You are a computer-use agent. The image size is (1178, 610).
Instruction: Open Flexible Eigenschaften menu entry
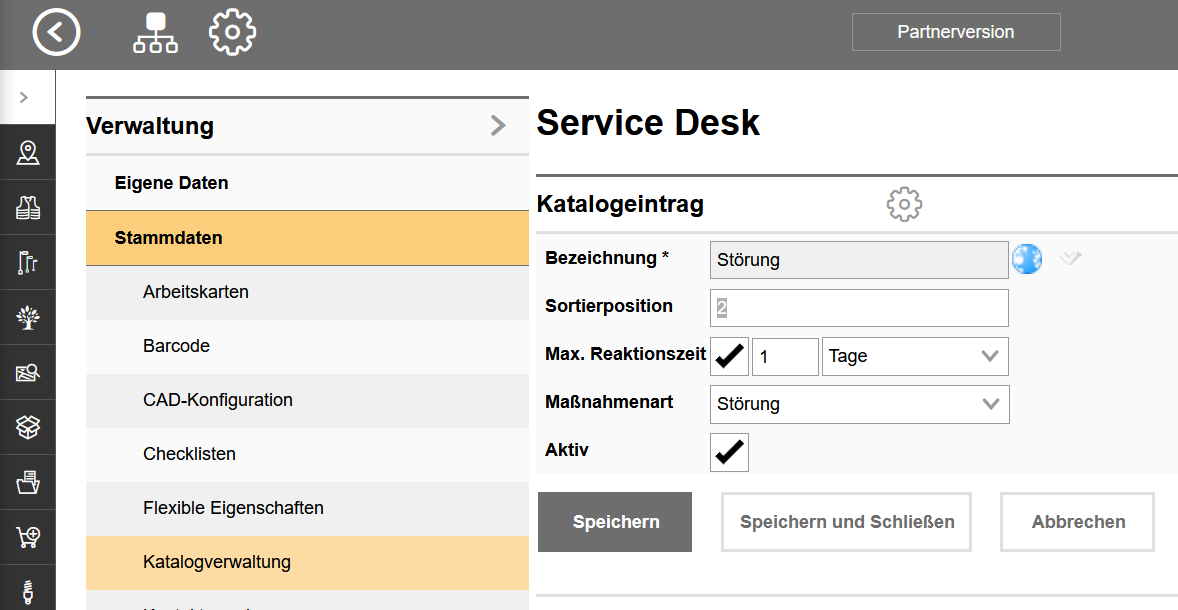[307, 509]
